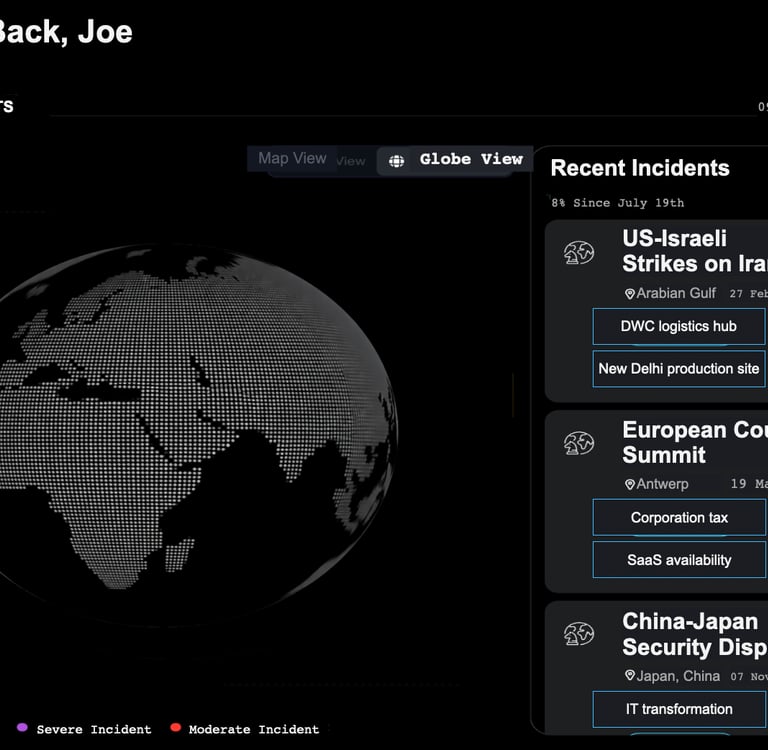Viewport: 768px width, 750px height.
Task: Open the IT transformation tag
Action: [678, 709]
